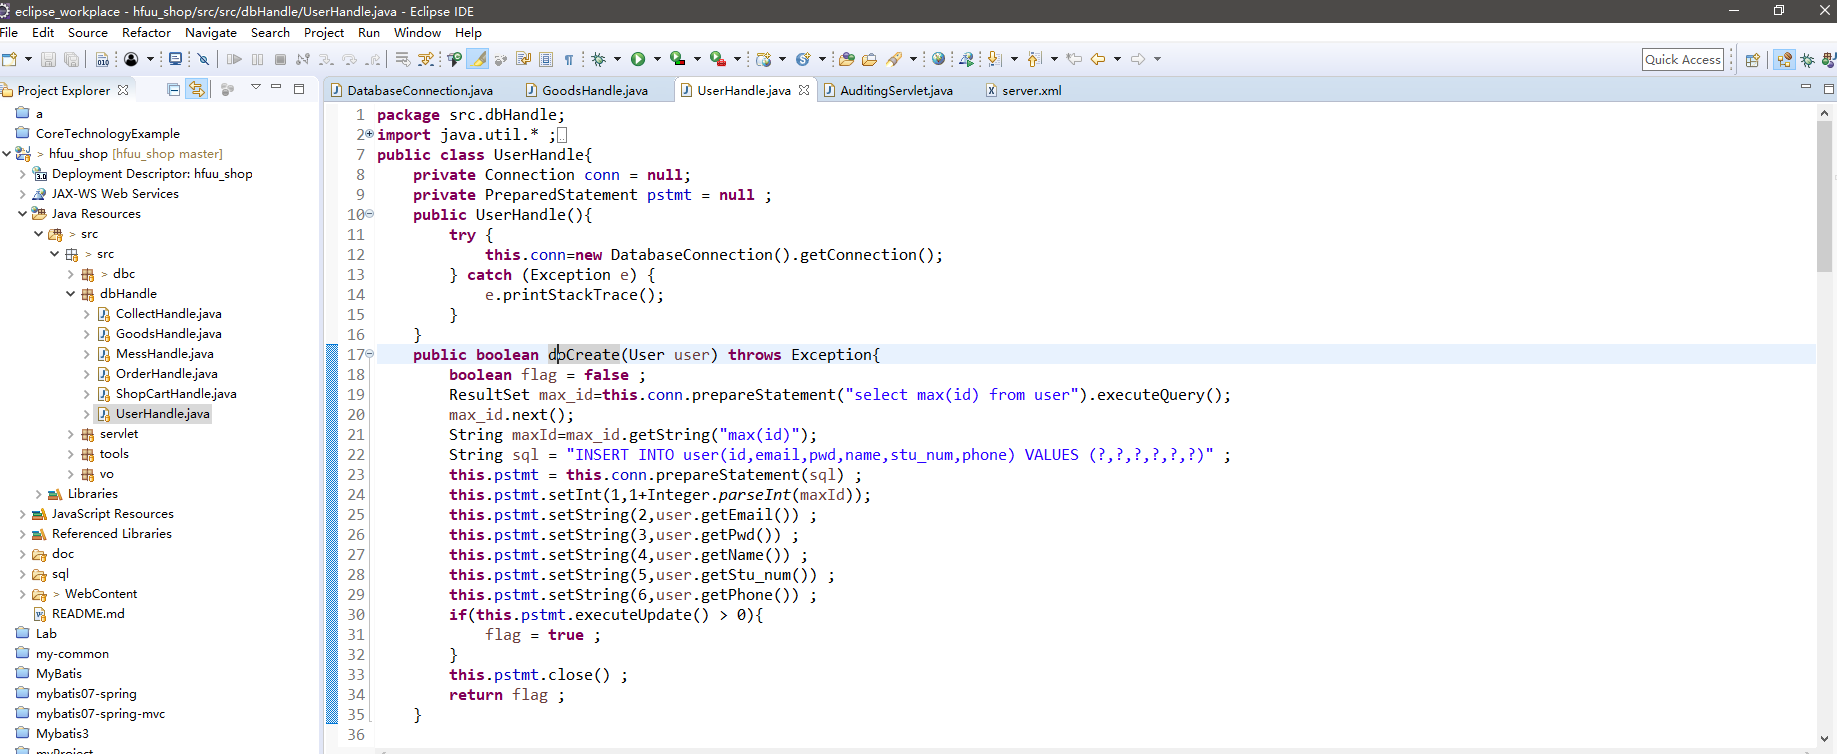Open the Refactor menu
Screen dimensions: 1837x754
click(x=146, y=32)
